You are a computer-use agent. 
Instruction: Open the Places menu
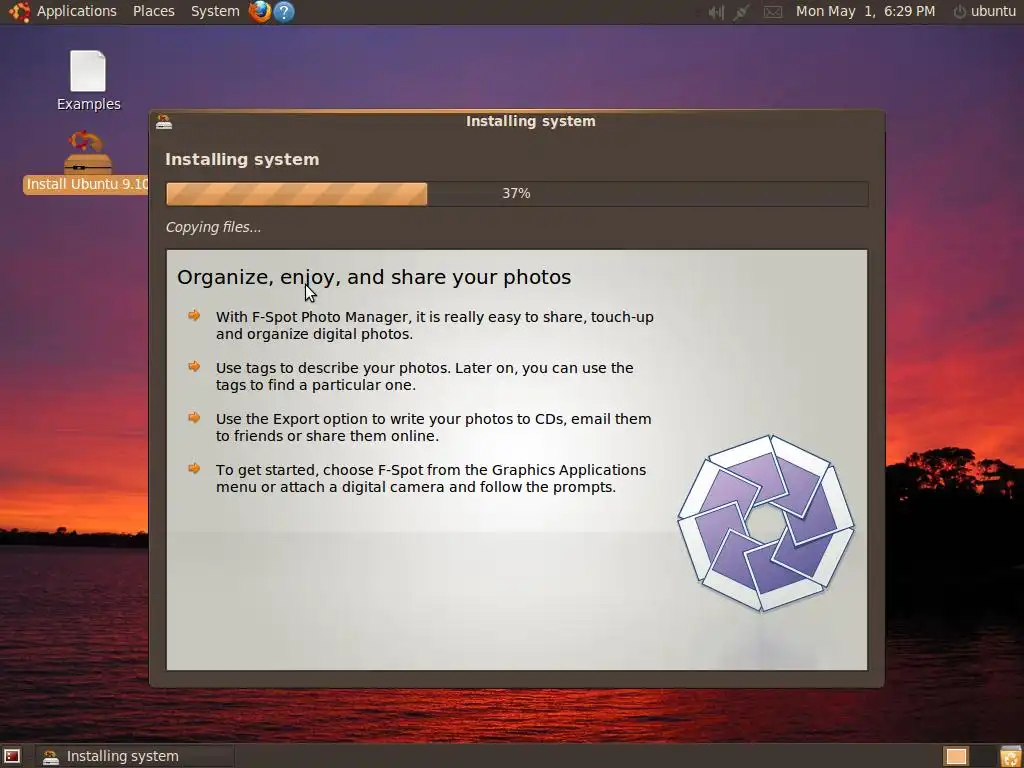click(153, 11)
